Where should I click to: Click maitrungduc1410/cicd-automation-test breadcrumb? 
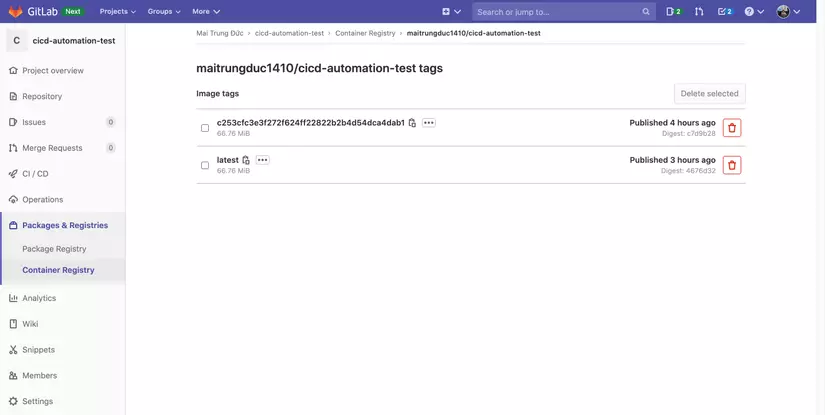[x=474, y=33]
